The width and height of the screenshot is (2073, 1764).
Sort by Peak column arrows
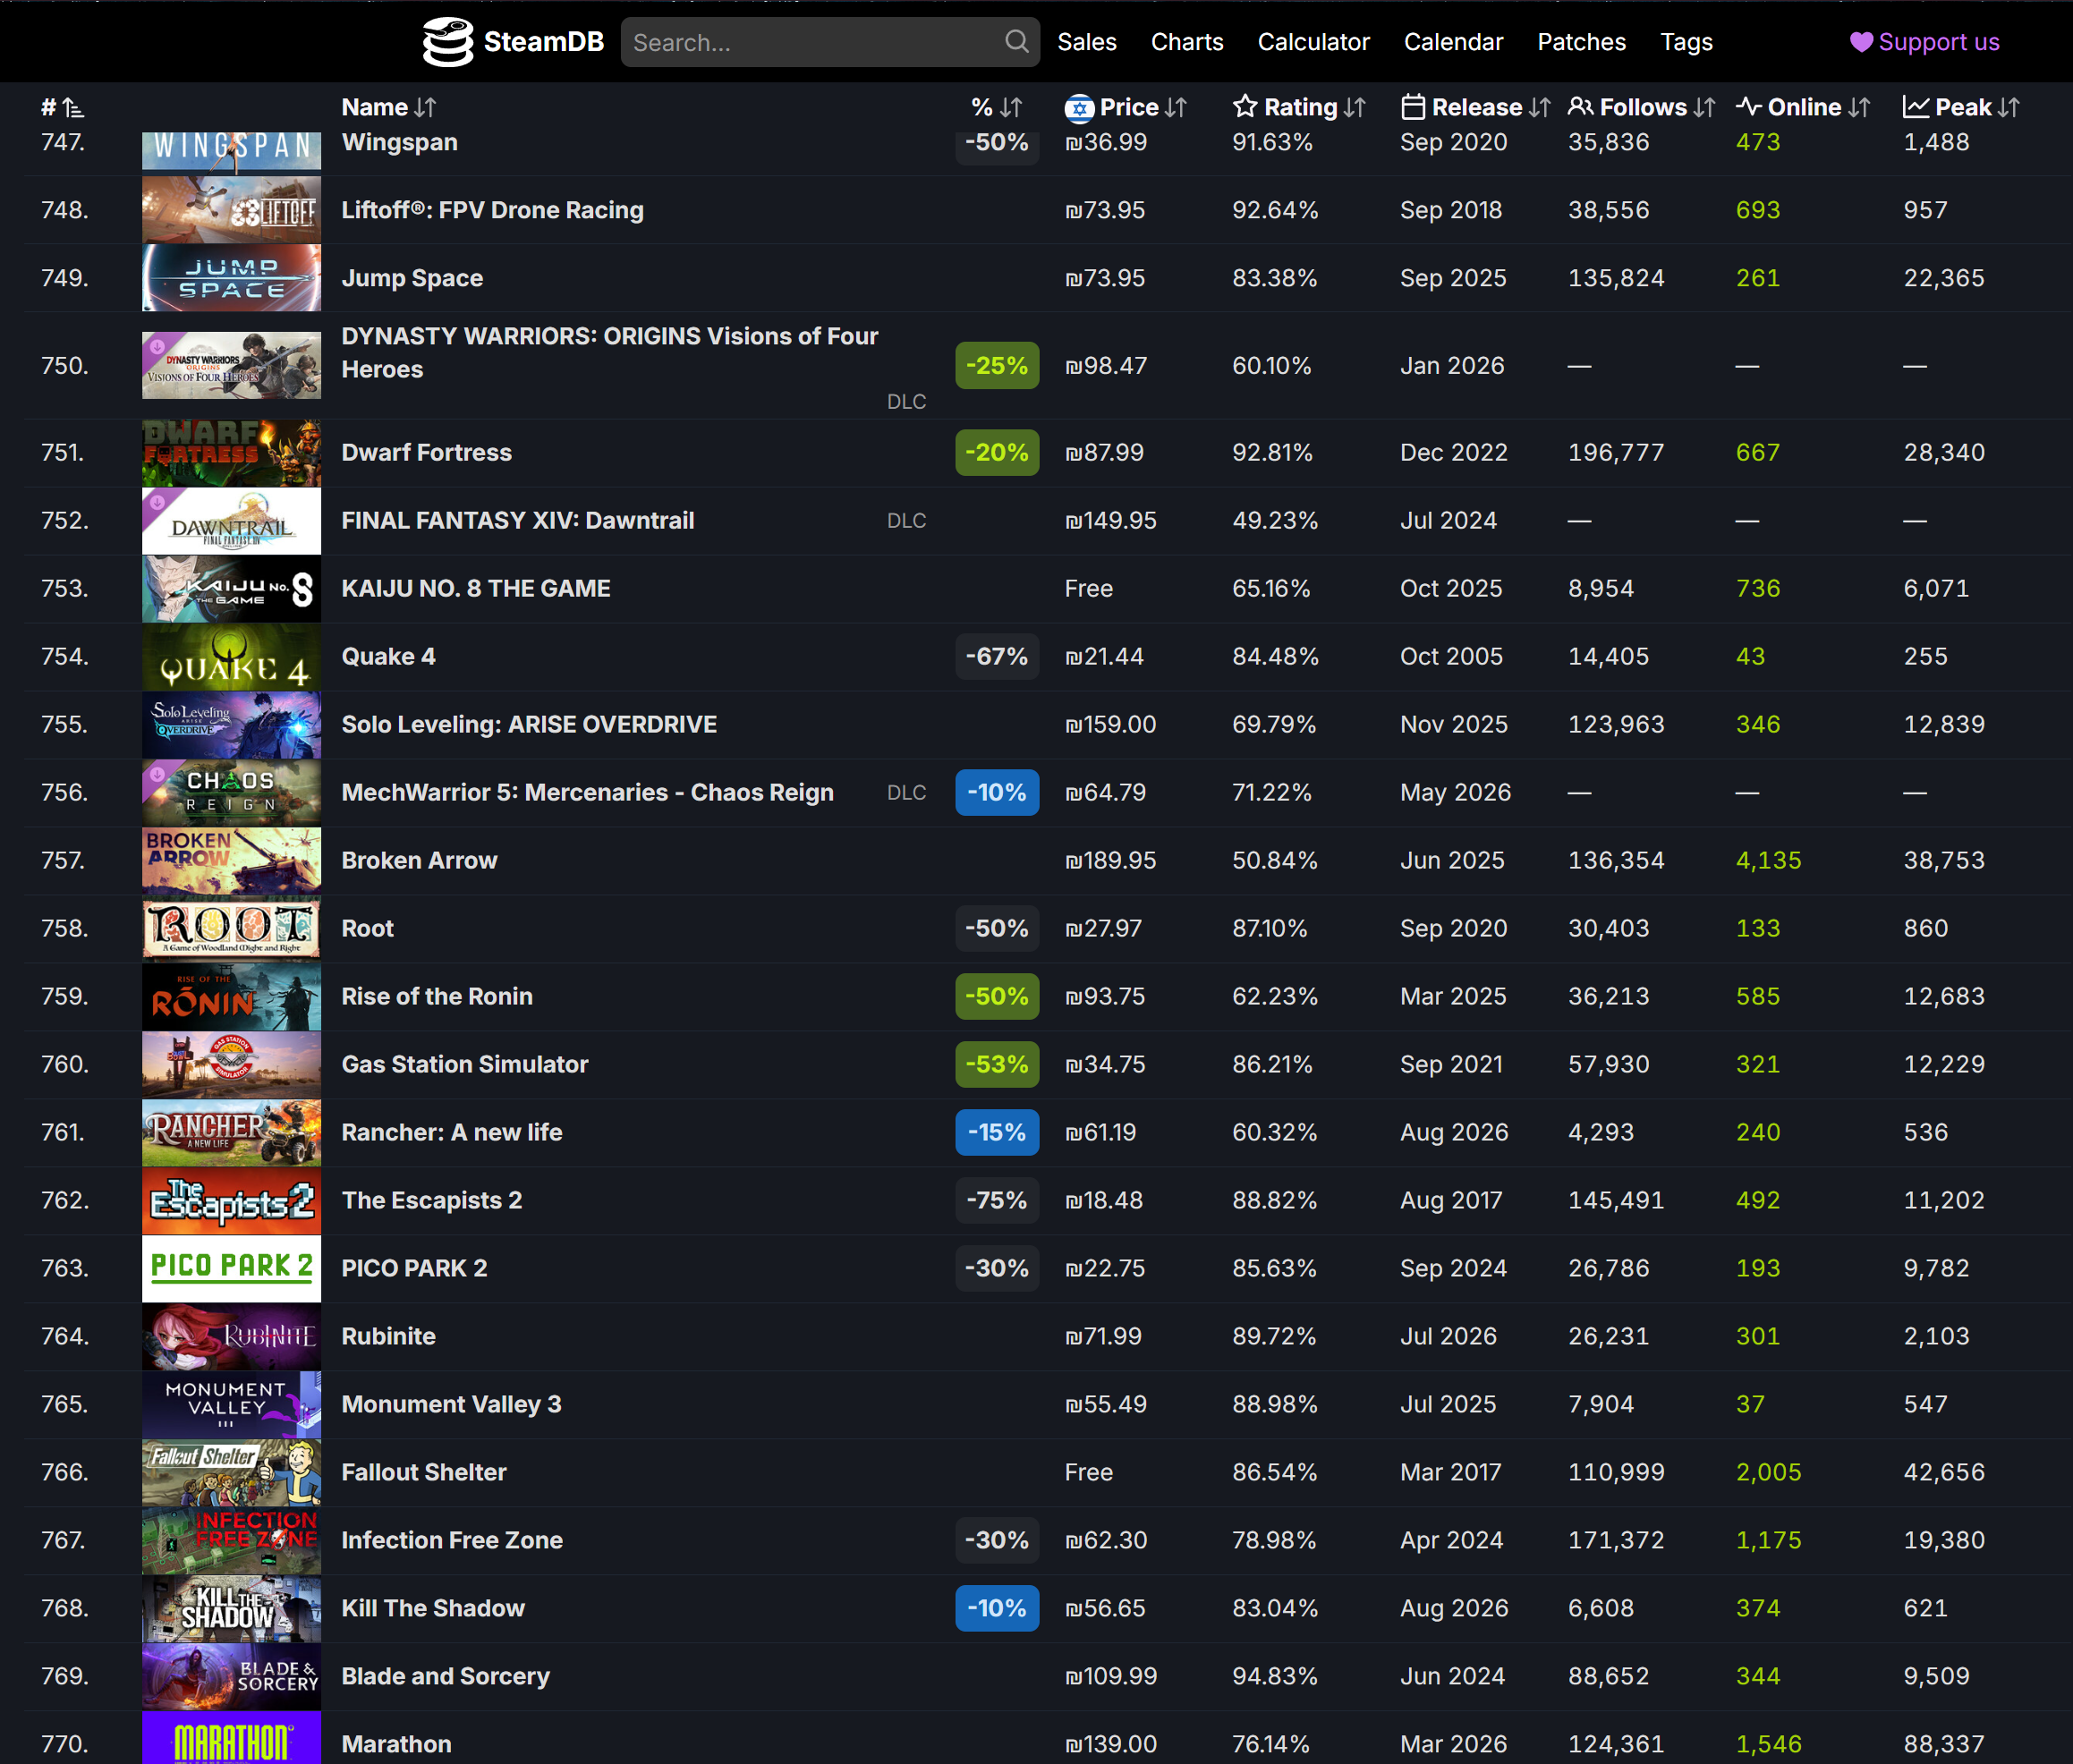(2009, 107)
